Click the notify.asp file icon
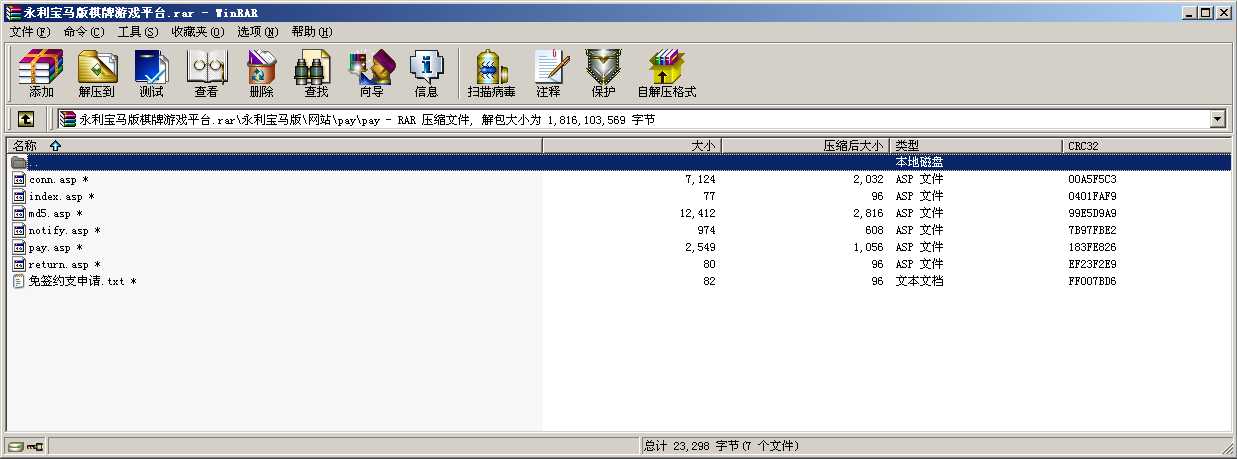This screenshot has height=459, width=1237. click(x=19, y=230)
